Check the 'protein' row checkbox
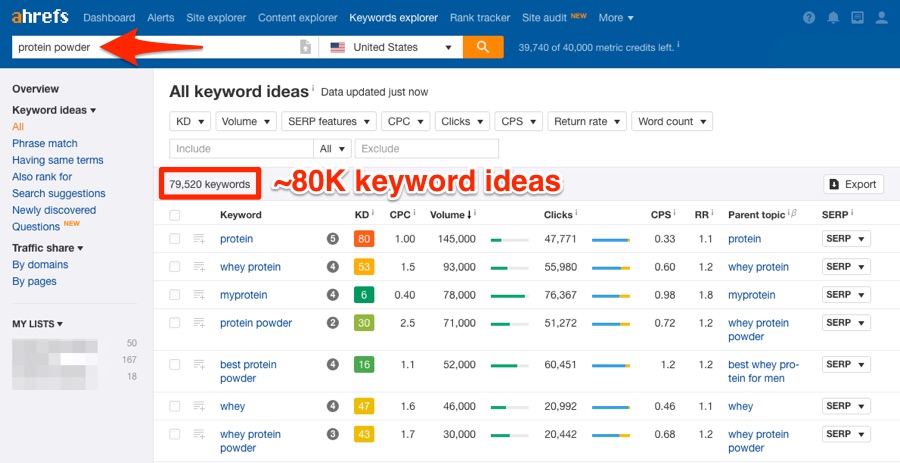900x463 pixels. click(x=174, y=239)
